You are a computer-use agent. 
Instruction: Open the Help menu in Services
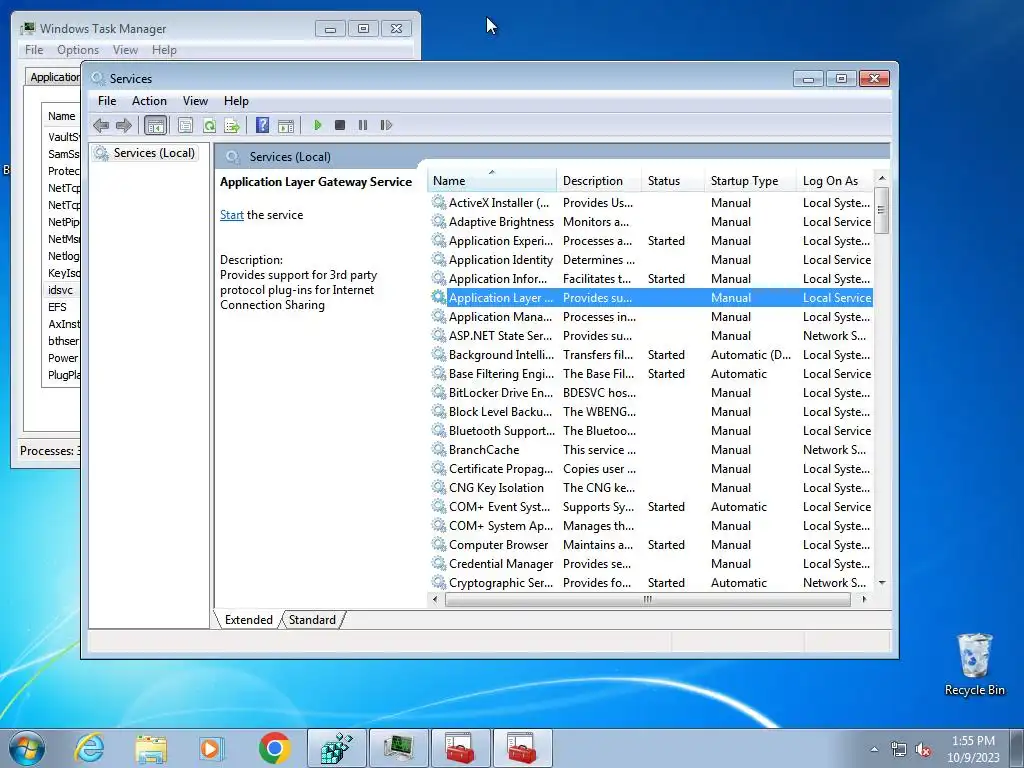[x=236, y=101]
